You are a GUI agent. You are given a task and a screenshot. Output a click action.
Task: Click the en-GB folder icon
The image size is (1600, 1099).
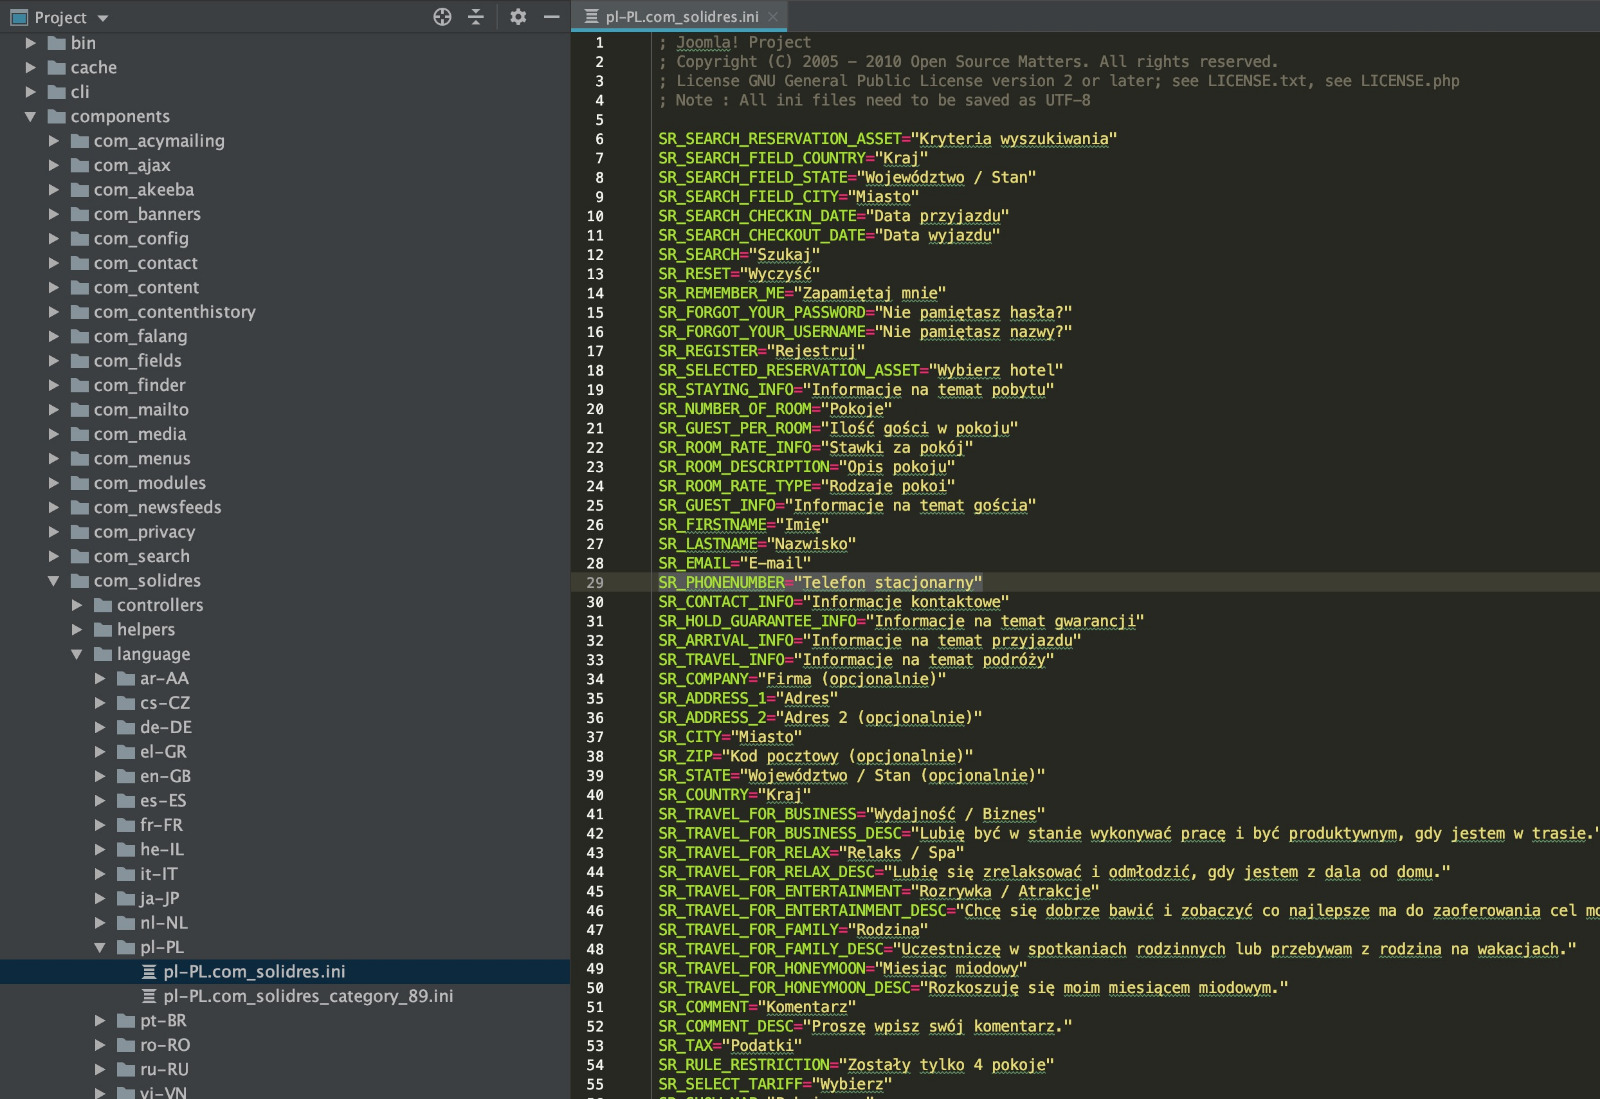click(126, 777)
